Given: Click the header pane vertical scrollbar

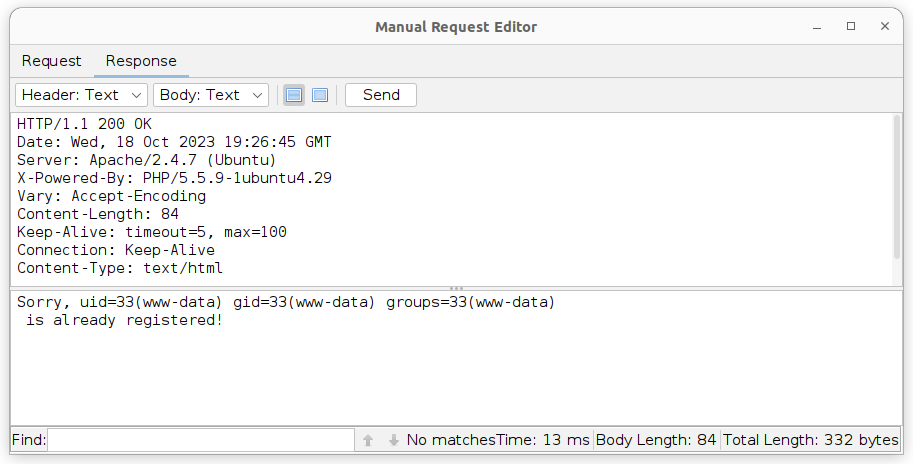Looking at the screenshot, I should [896, 200].
